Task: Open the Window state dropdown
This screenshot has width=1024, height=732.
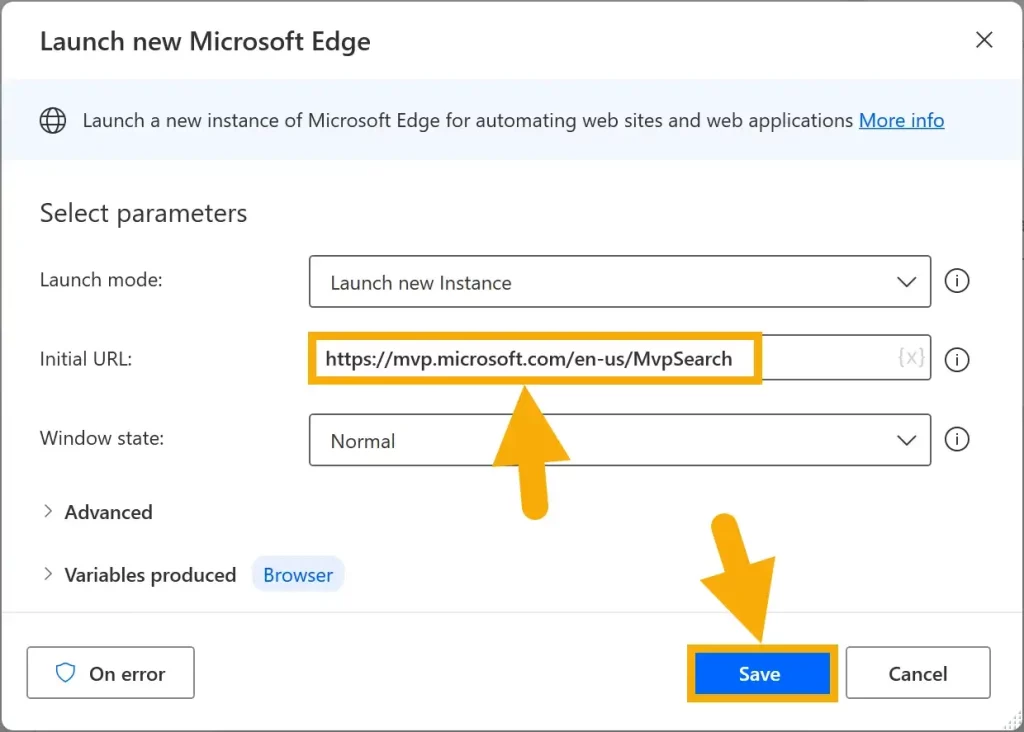Action: tap(619, 440)
